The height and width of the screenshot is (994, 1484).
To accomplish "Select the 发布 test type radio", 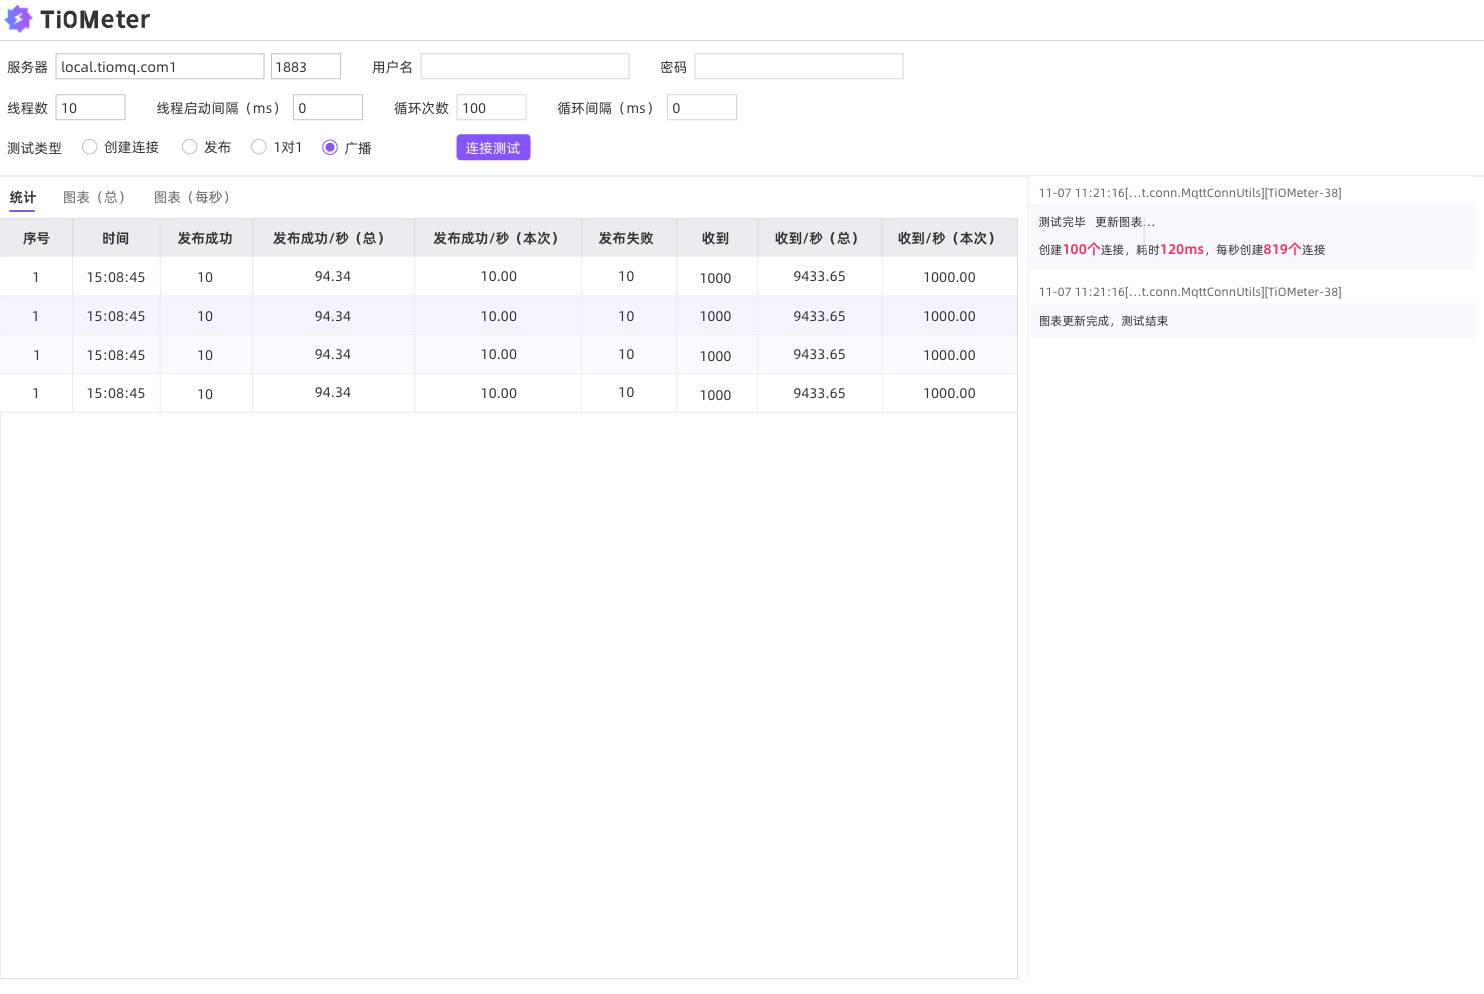I will click(x=190, y=147).
